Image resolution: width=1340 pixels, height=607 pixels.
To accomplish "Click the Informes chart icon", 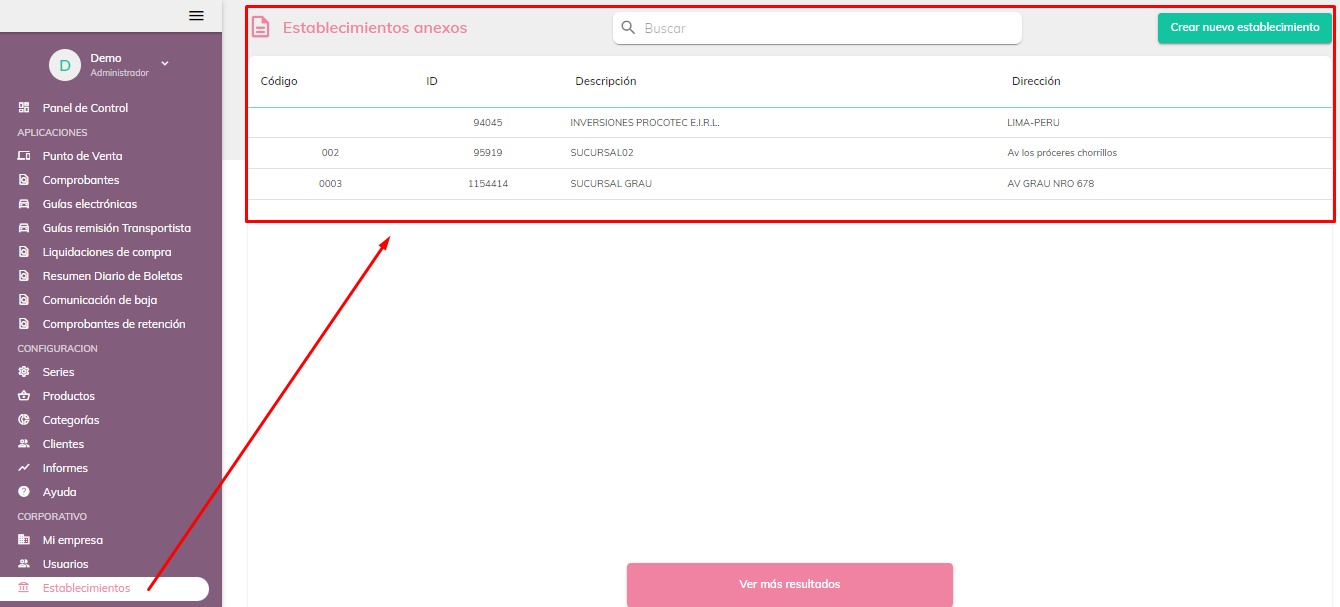I will [24, 468].
